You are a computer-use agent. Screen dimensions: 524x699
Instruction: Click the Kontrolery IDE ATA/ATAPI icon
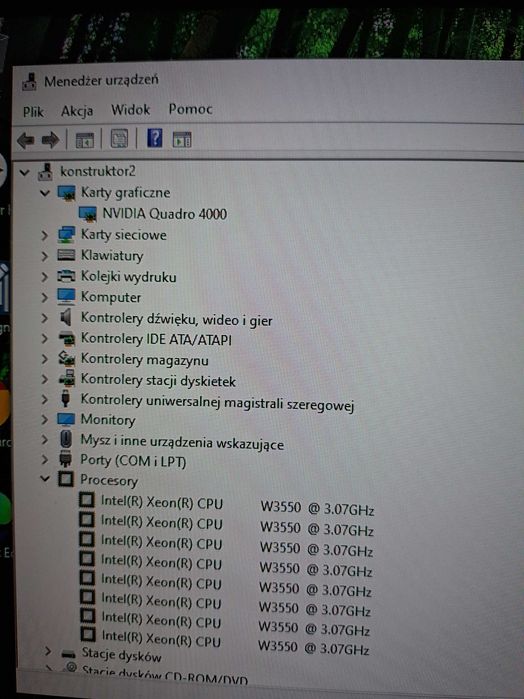(67, 338)
